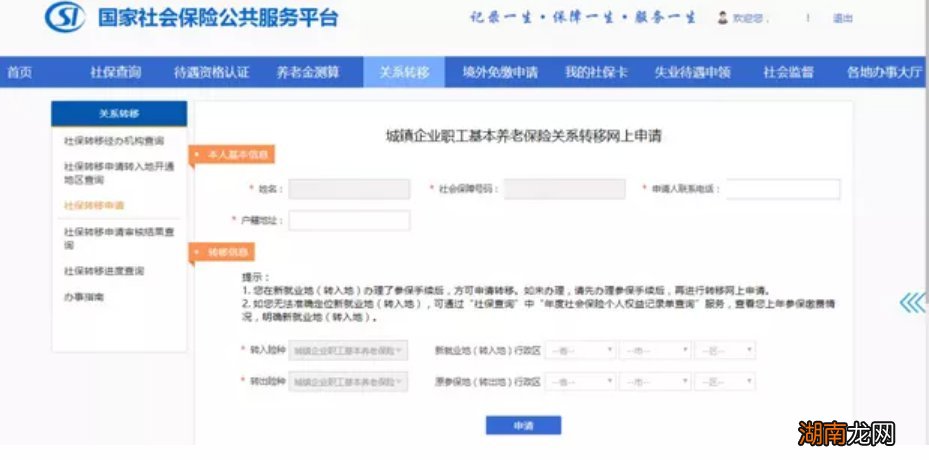Open the 待遇资格认证 nav tab
The height and width of the screenshot is (460, 929).
coord(212,72)
